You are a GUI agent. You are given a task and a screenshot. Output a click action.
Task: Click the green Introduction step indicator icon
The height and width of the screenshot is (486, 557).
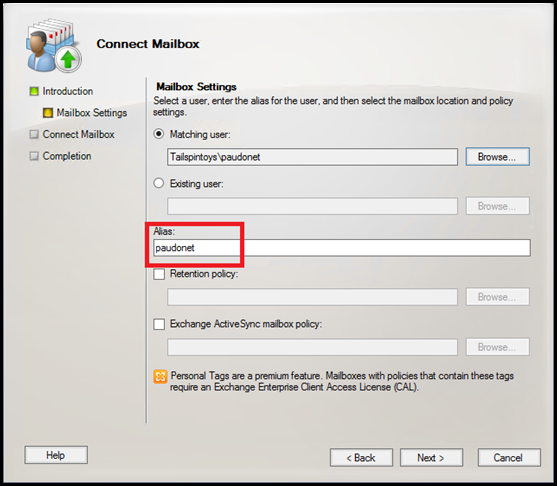click(x=34, y=91)
